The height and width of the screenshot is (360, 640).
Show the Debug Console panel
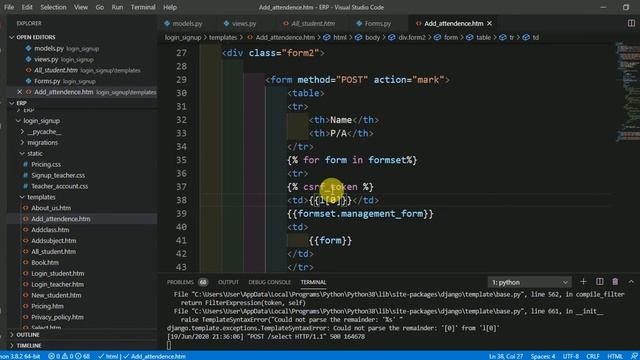pyautogui.click(x=269, y=282)
